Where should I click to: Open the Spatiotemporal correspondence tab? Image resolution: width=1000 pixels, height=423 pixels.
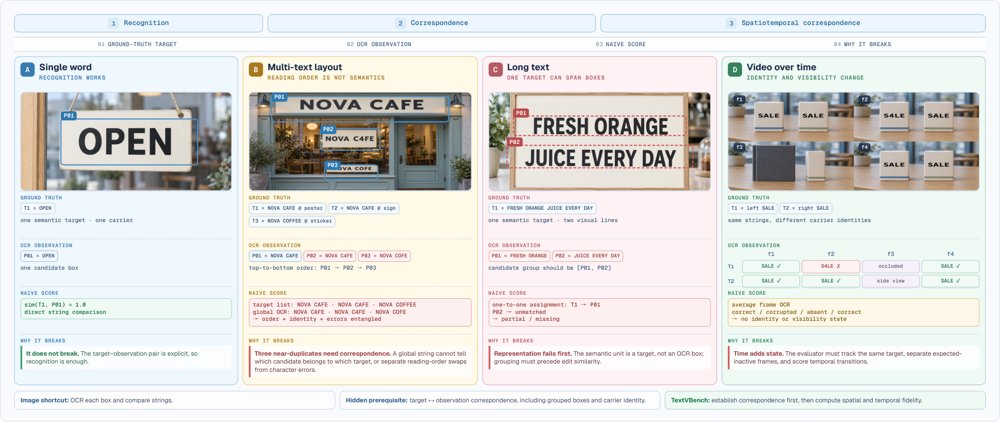pyautogui.click(x=793, y=23)
